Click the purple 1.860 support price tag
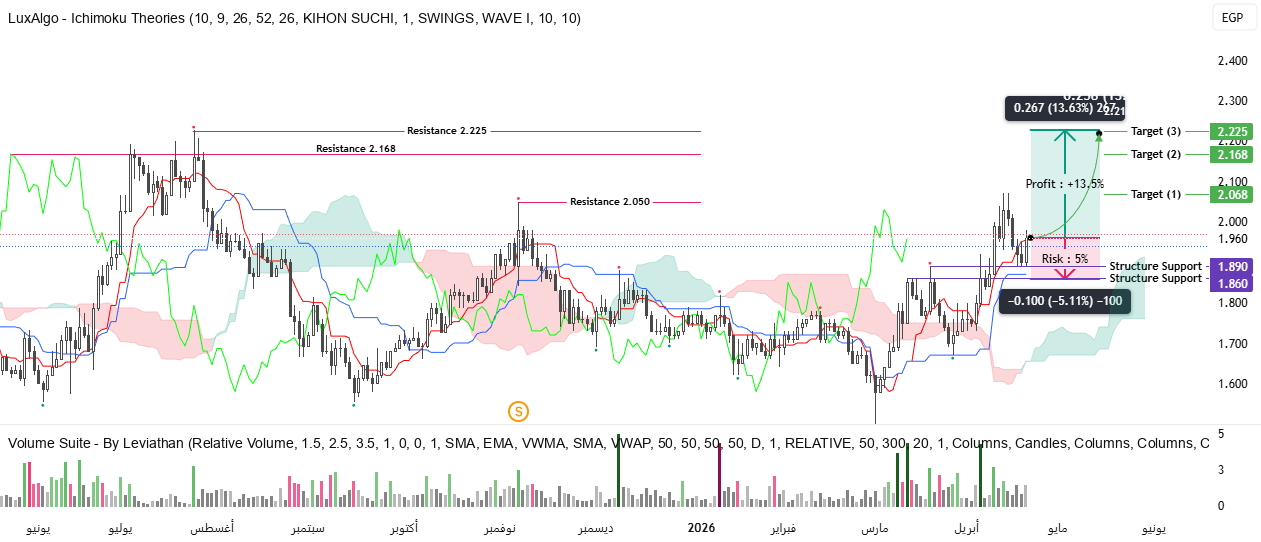Screen dimensions: 1261x542 [1229, 284]
